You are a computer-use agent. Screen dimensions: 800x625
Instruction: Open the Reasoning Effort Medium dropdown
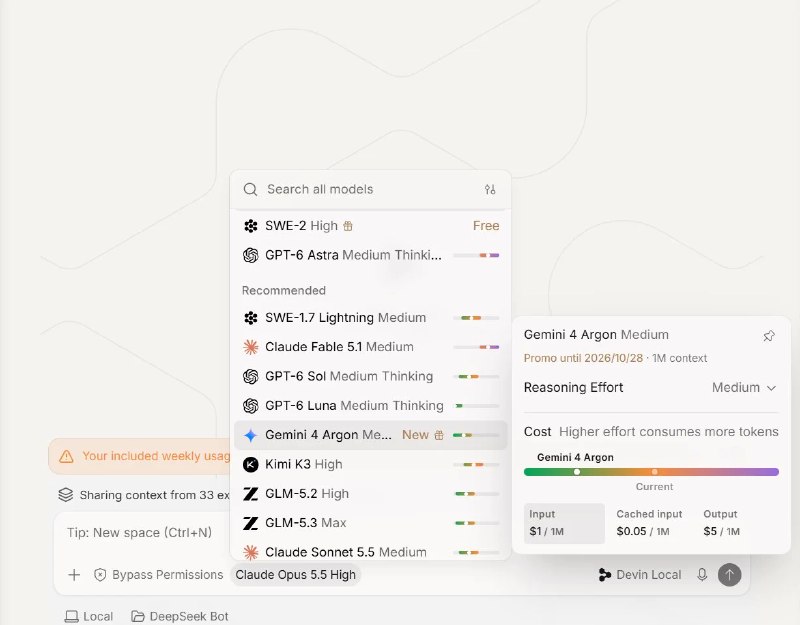[744, 388]
